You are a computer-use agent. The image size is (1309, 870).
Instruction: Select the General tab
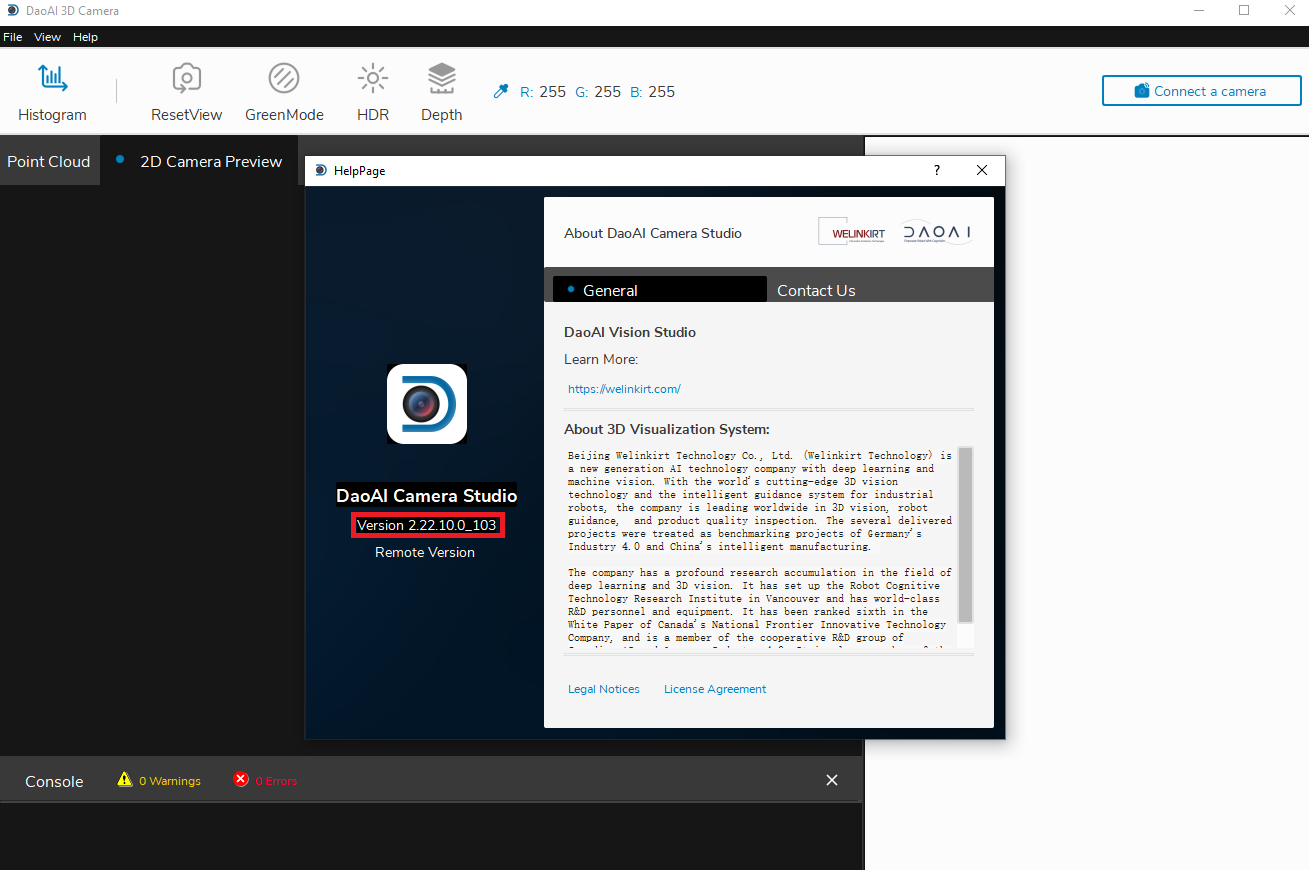pyautogui.click(x=610, y=290)
